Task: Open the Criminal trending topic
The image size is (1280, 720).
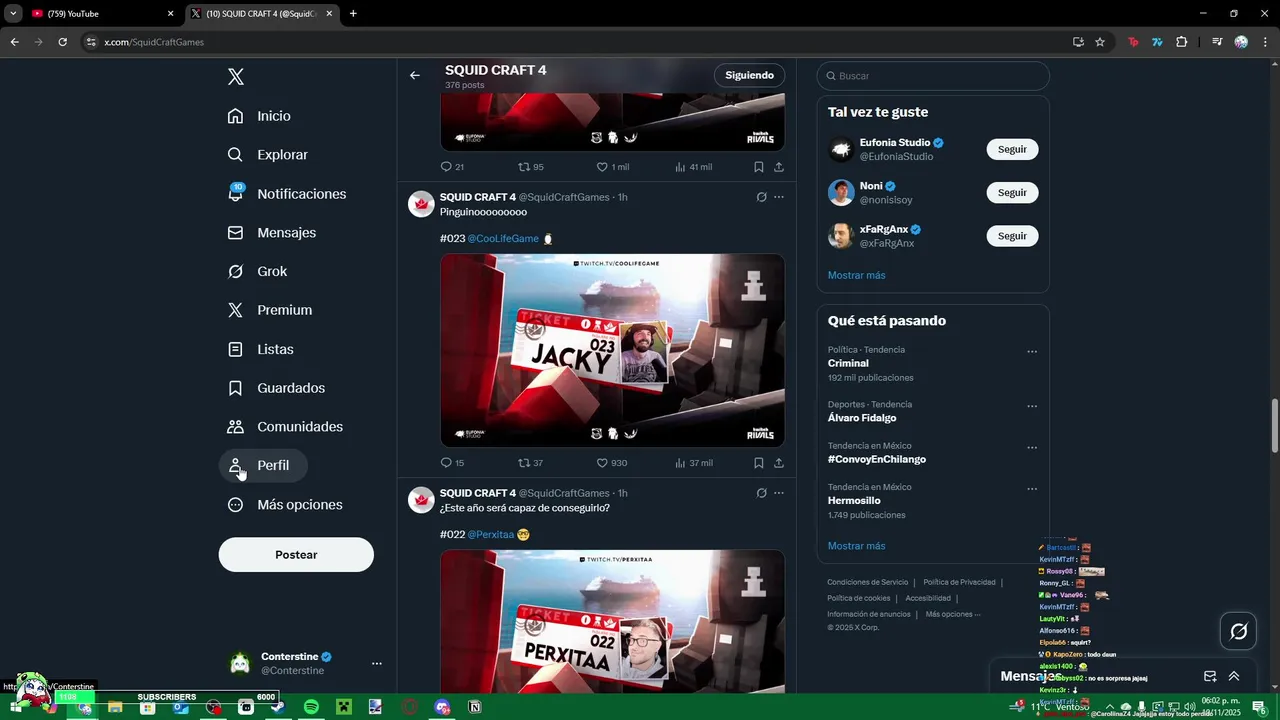Action: pyautogui.click(x=848, y=364)
